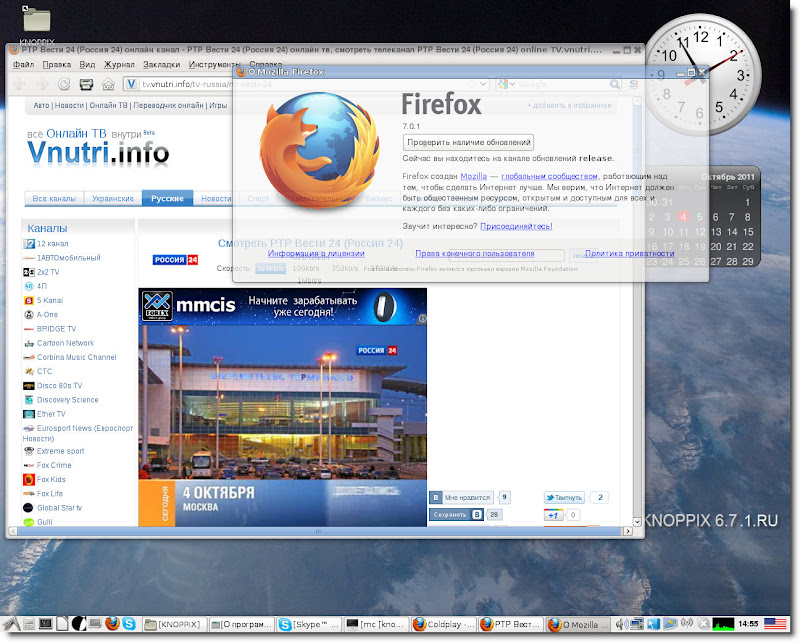Reload the page with the refresh icon
The width and height of the screenshot is (800, 642).
point(64,84)
